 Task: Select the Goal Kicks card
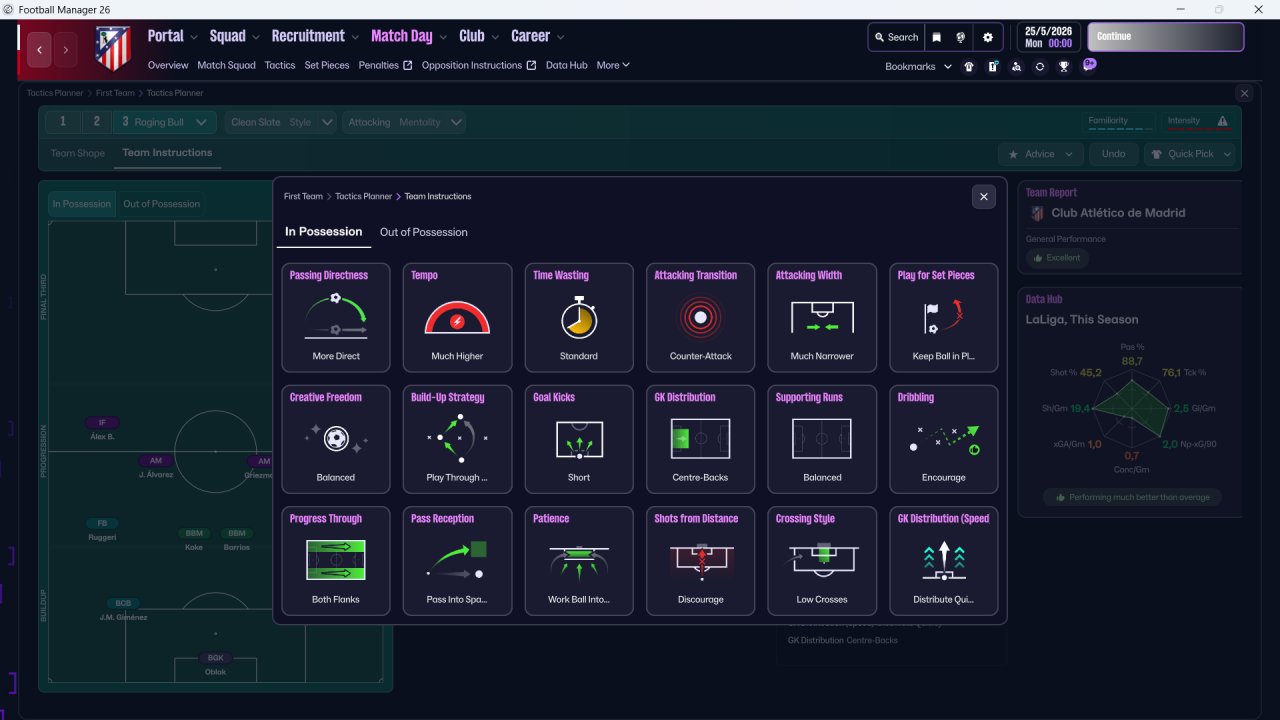[x=579, y=439]
